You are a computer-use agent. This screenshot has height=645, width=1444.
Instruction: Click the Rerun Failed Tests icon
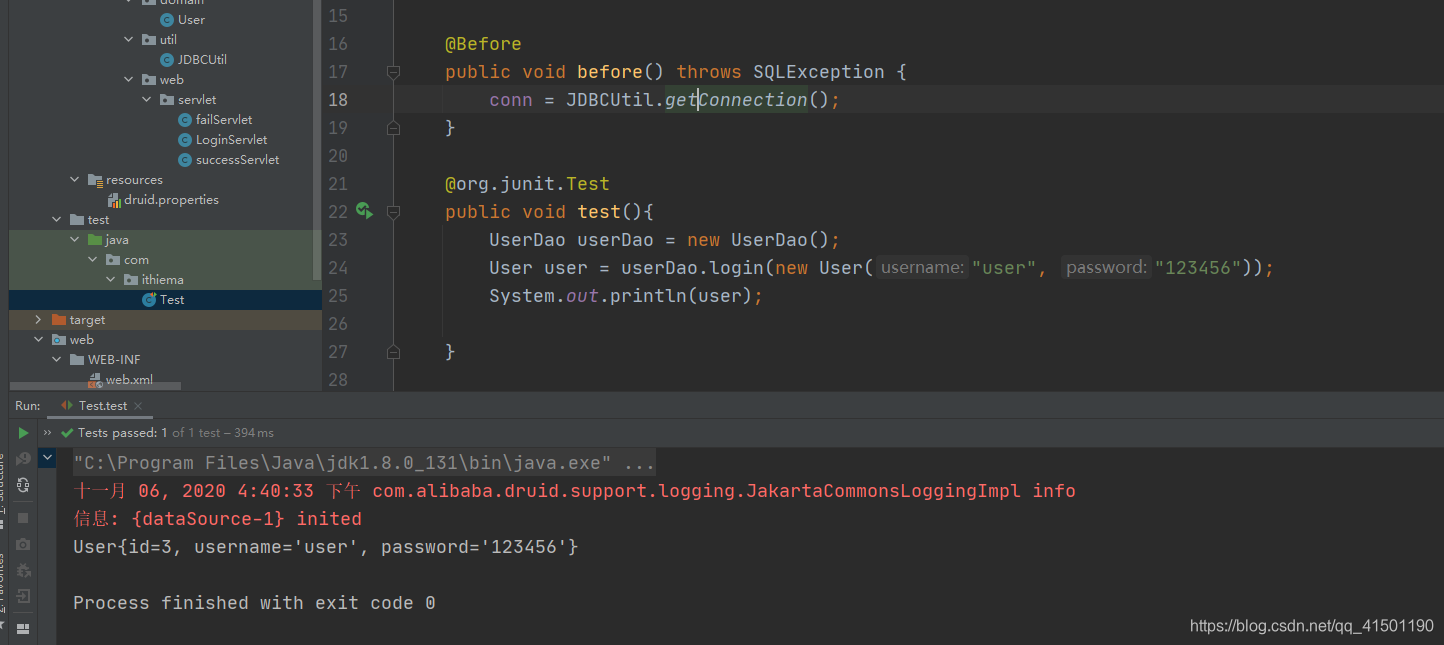tap(22, 457)
